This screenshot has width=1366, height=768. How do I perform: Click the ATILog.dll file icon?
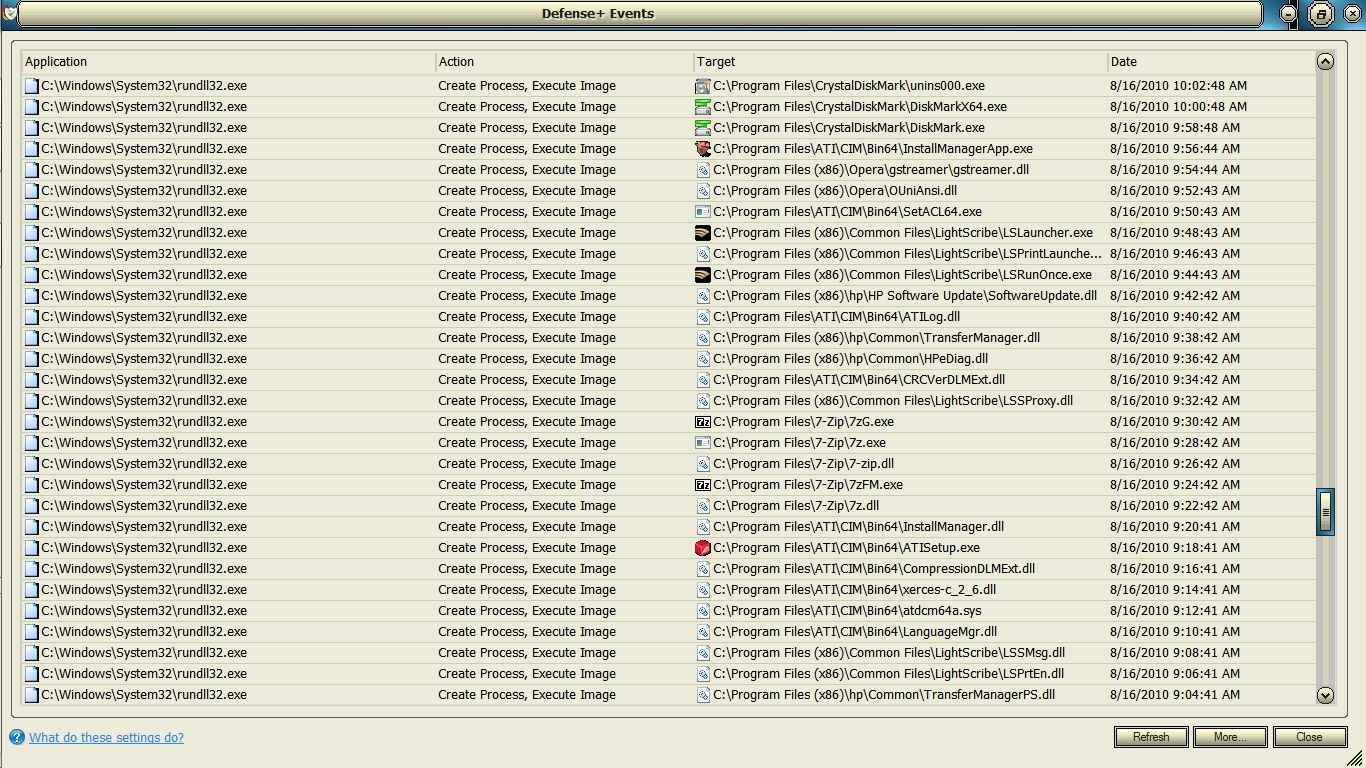click(703, 317)
